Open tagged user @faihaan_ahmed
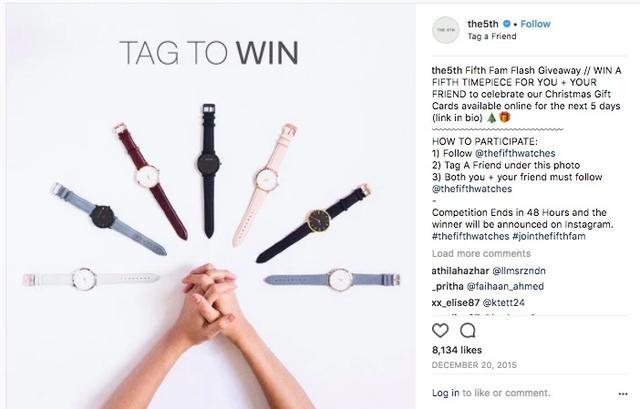Viewport: 640px width, 409px height. (505, 287)
